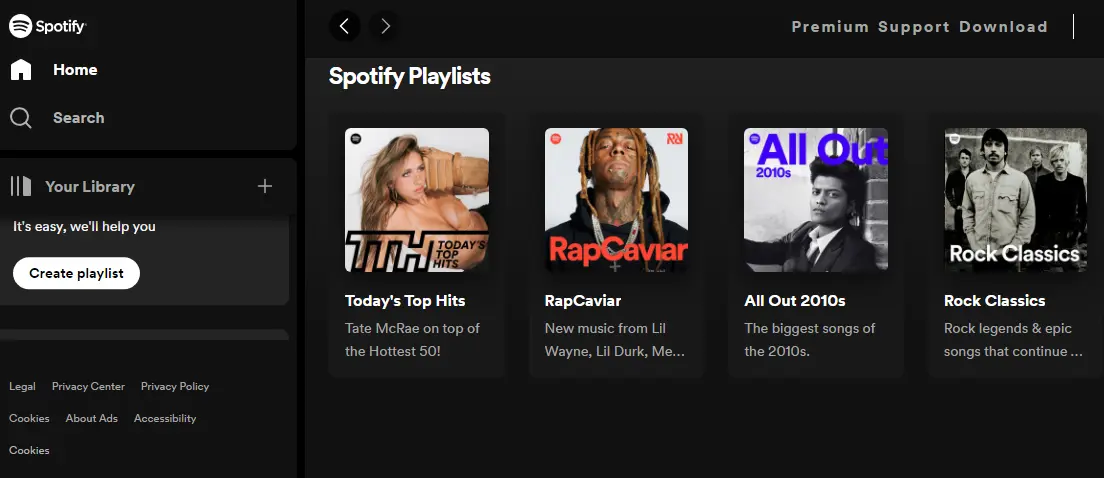The width and height of the screenshot is (1104, 478).
Task: Click the plus icon beside Your Library
Action: (x=265, y=186)
